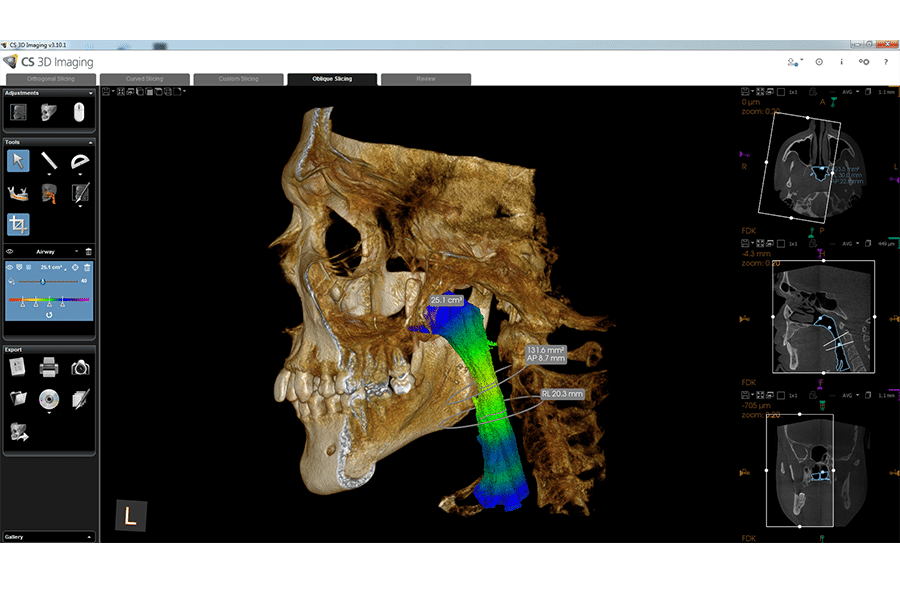
Task: Click the rainbow airway color scale bar
Action: [49, 299]
